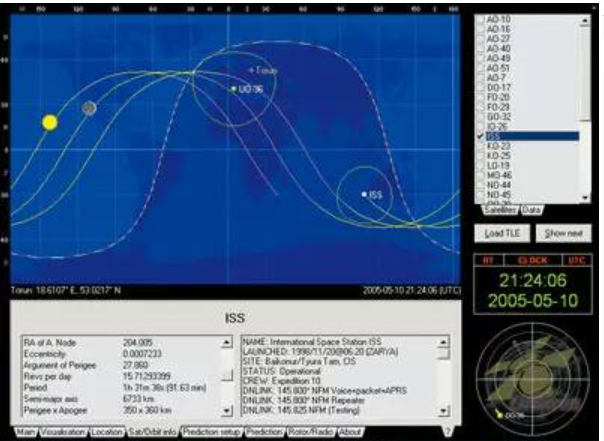Select NO-45 in the satellite list
The height and width of the screenshot is (441, 604).
pos(499,195)
